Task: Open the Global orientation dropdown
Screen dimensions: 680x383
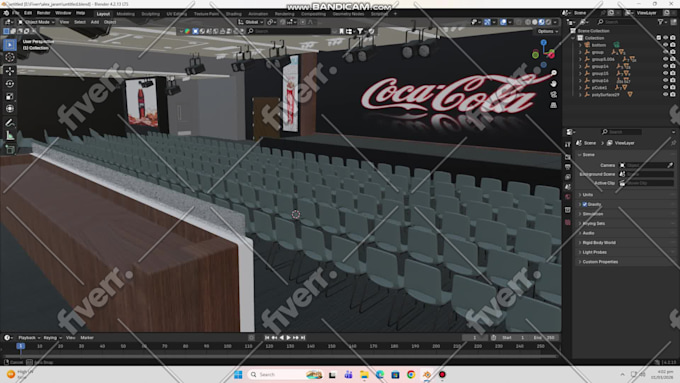Action: click(251, 22)
